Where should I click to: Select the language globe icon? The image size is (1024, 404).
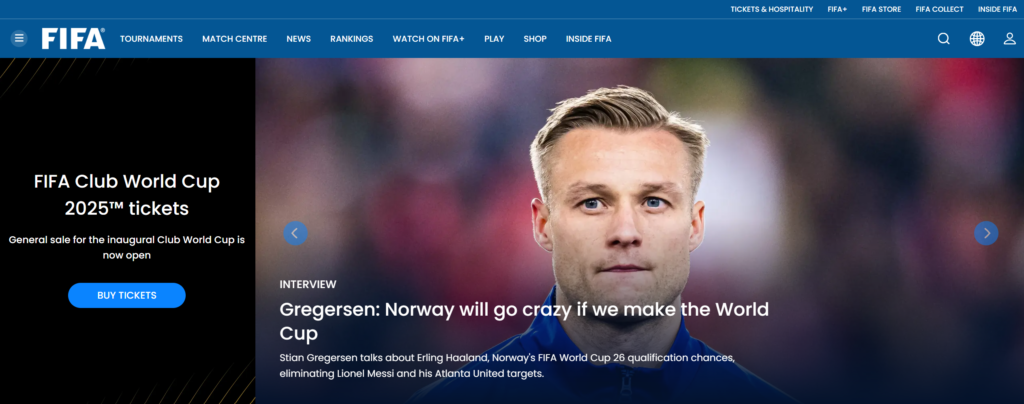click(x=977, y=39)
